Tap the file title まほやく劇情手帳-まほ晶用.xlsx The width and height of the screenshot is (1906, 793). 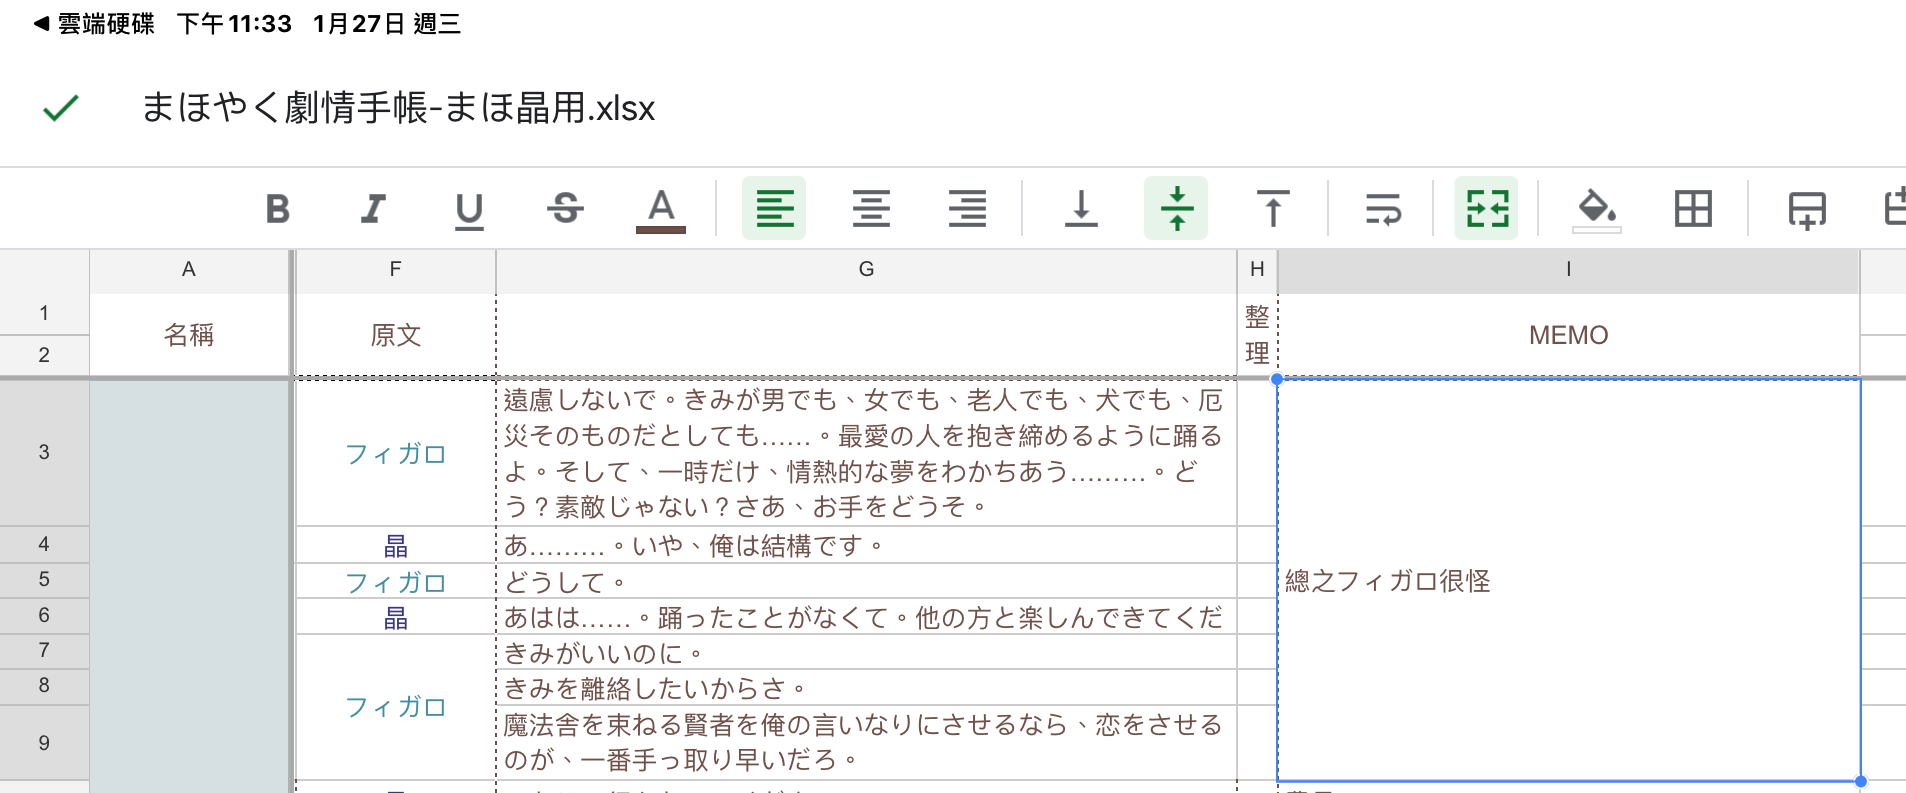(398, 107)
